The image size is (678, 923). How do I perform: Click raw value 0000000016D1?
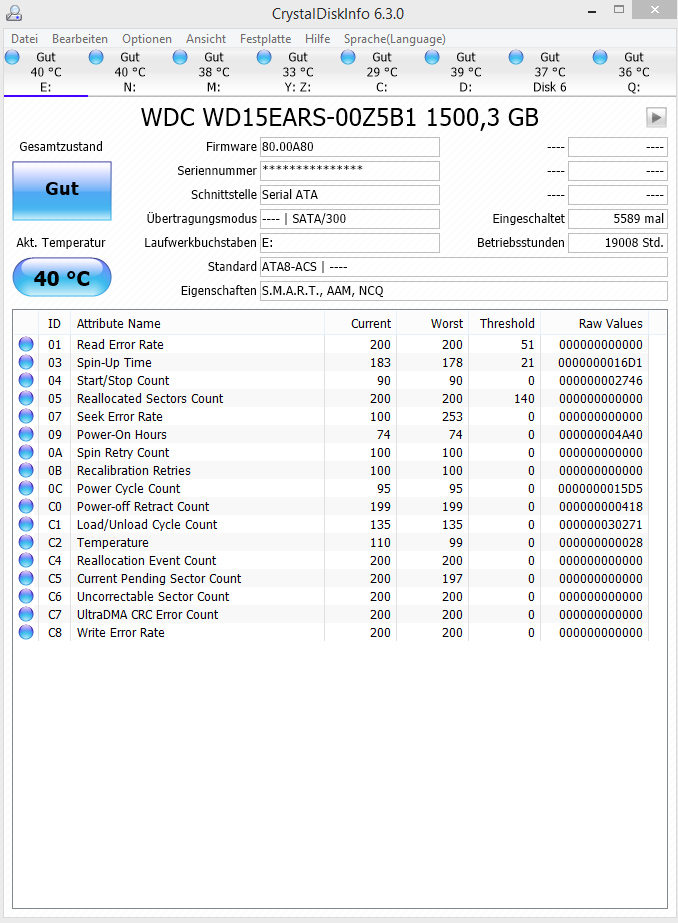[600, 363]
